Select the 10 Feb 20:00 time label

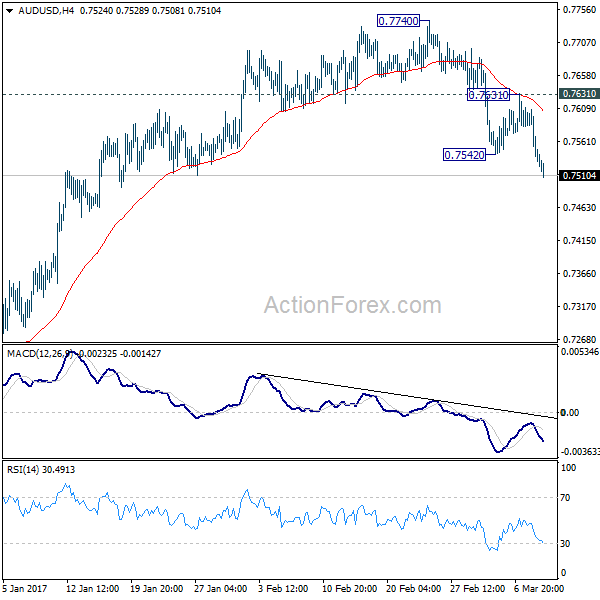[x=349, y=589]
